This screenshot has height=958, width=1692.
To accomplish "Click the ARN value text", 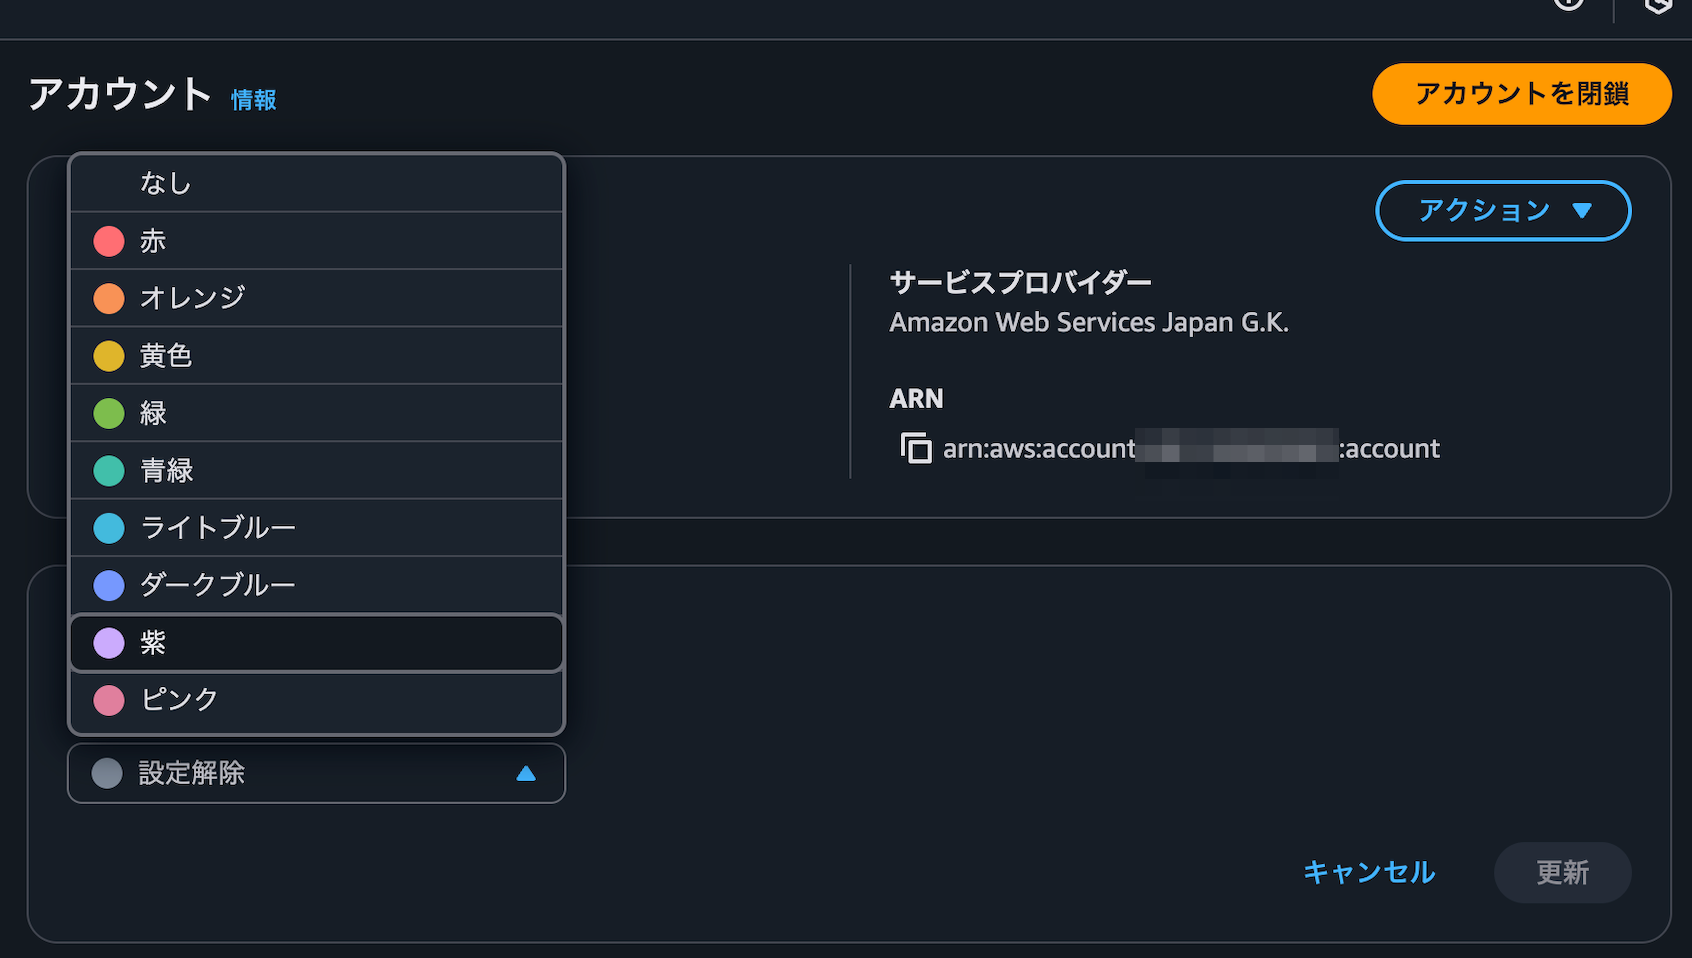I will coord(1191,449).
